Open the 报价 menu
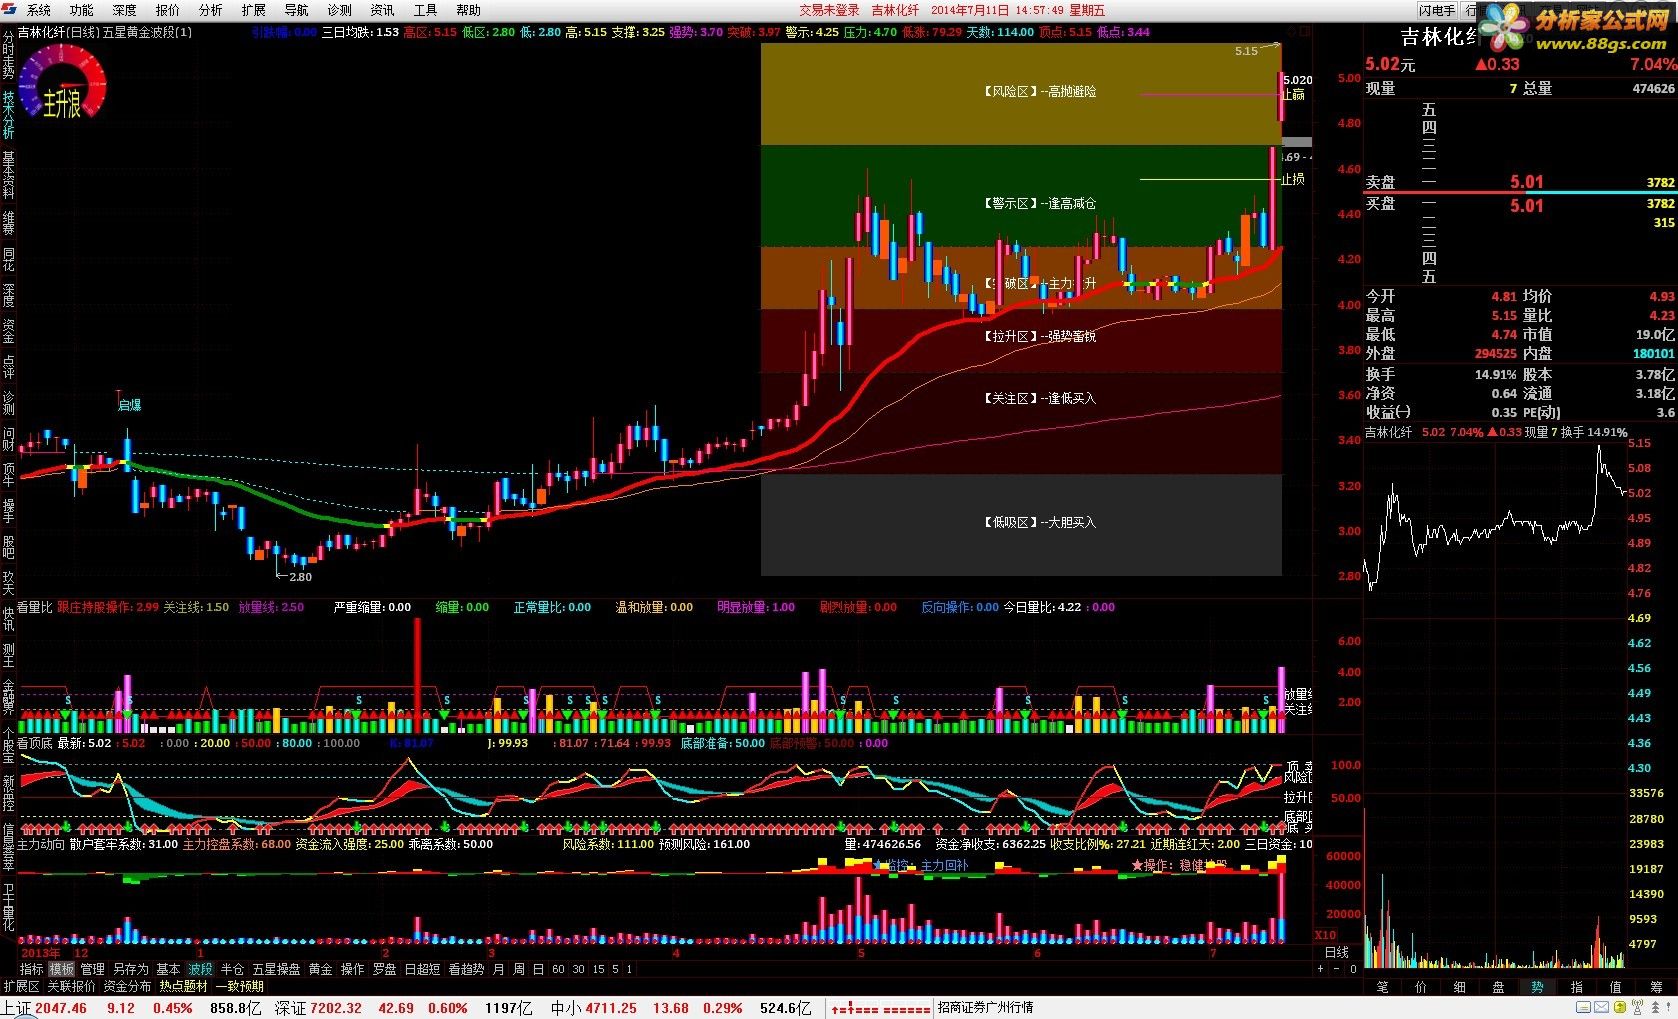The width and height of the screenshot is (1678, 1019). pyautogui.click(x=167, y=10)
